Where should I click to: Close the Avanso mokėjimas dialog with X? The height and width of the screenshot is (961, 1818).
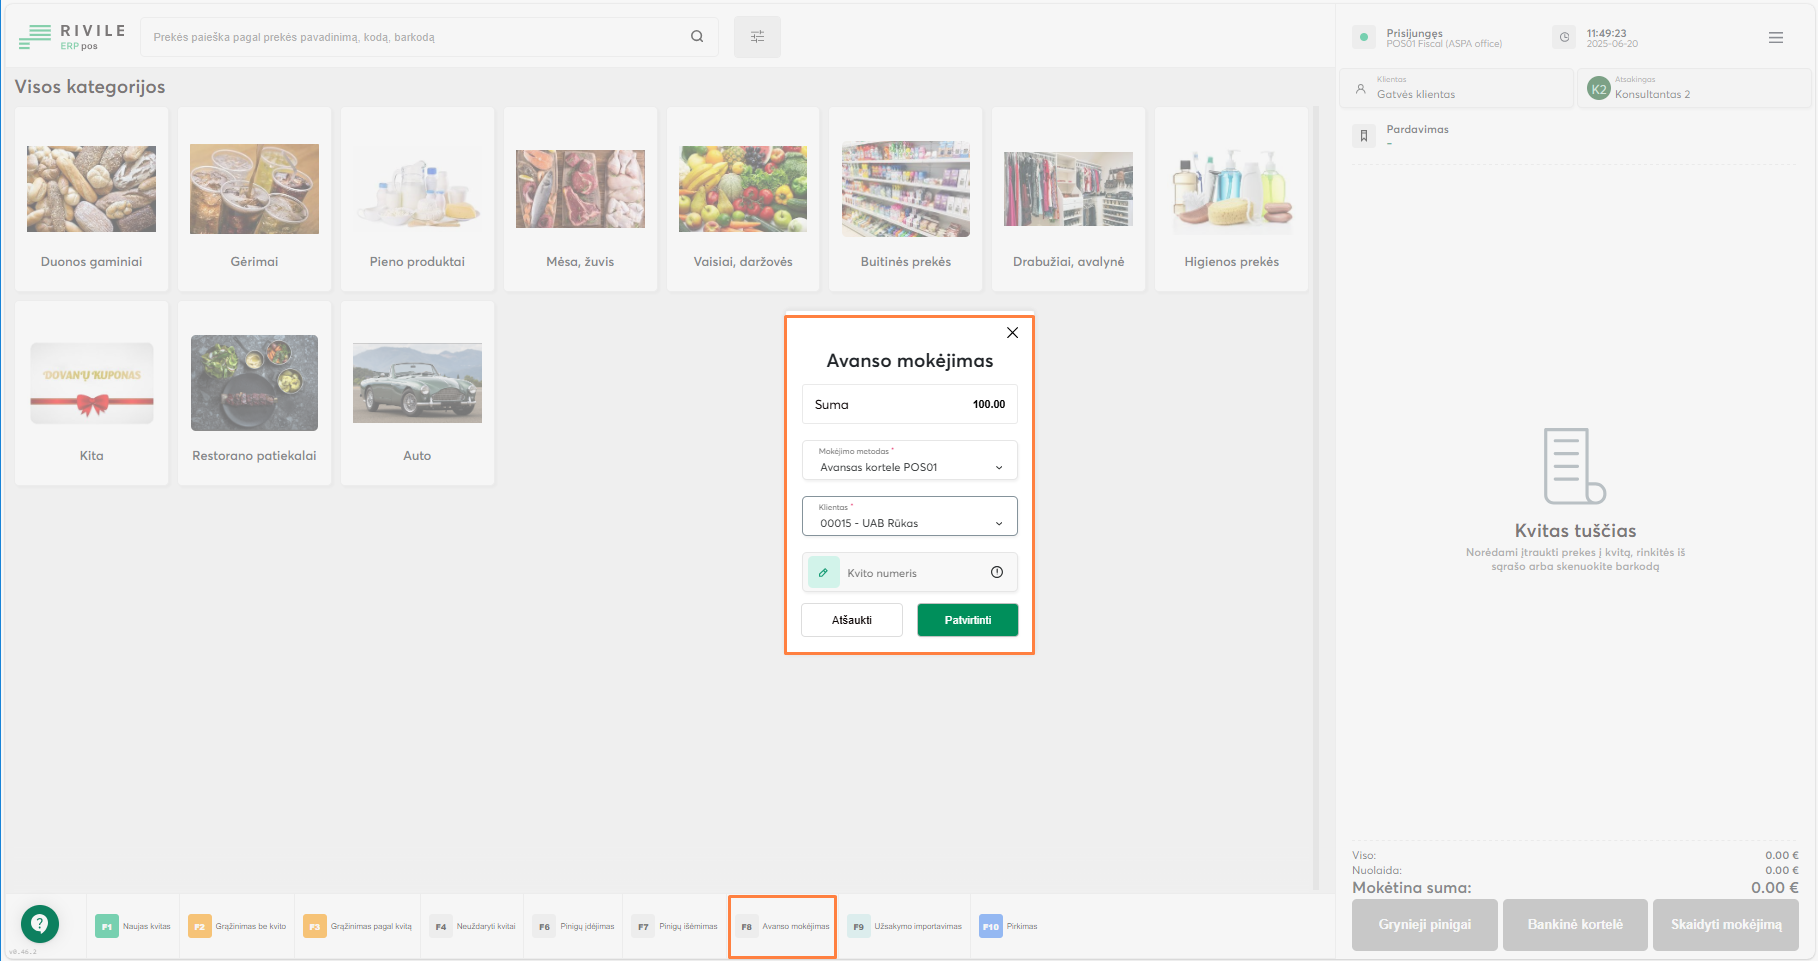click(1012, 333)
